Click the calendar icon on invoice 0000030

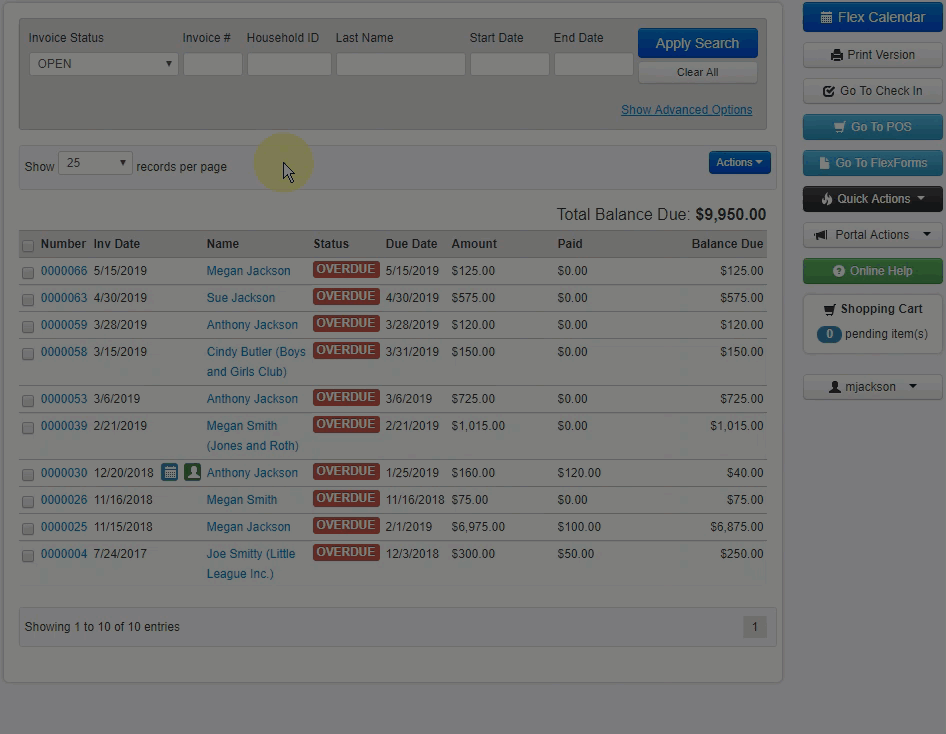pyautogui.click(x=170, y=472)
